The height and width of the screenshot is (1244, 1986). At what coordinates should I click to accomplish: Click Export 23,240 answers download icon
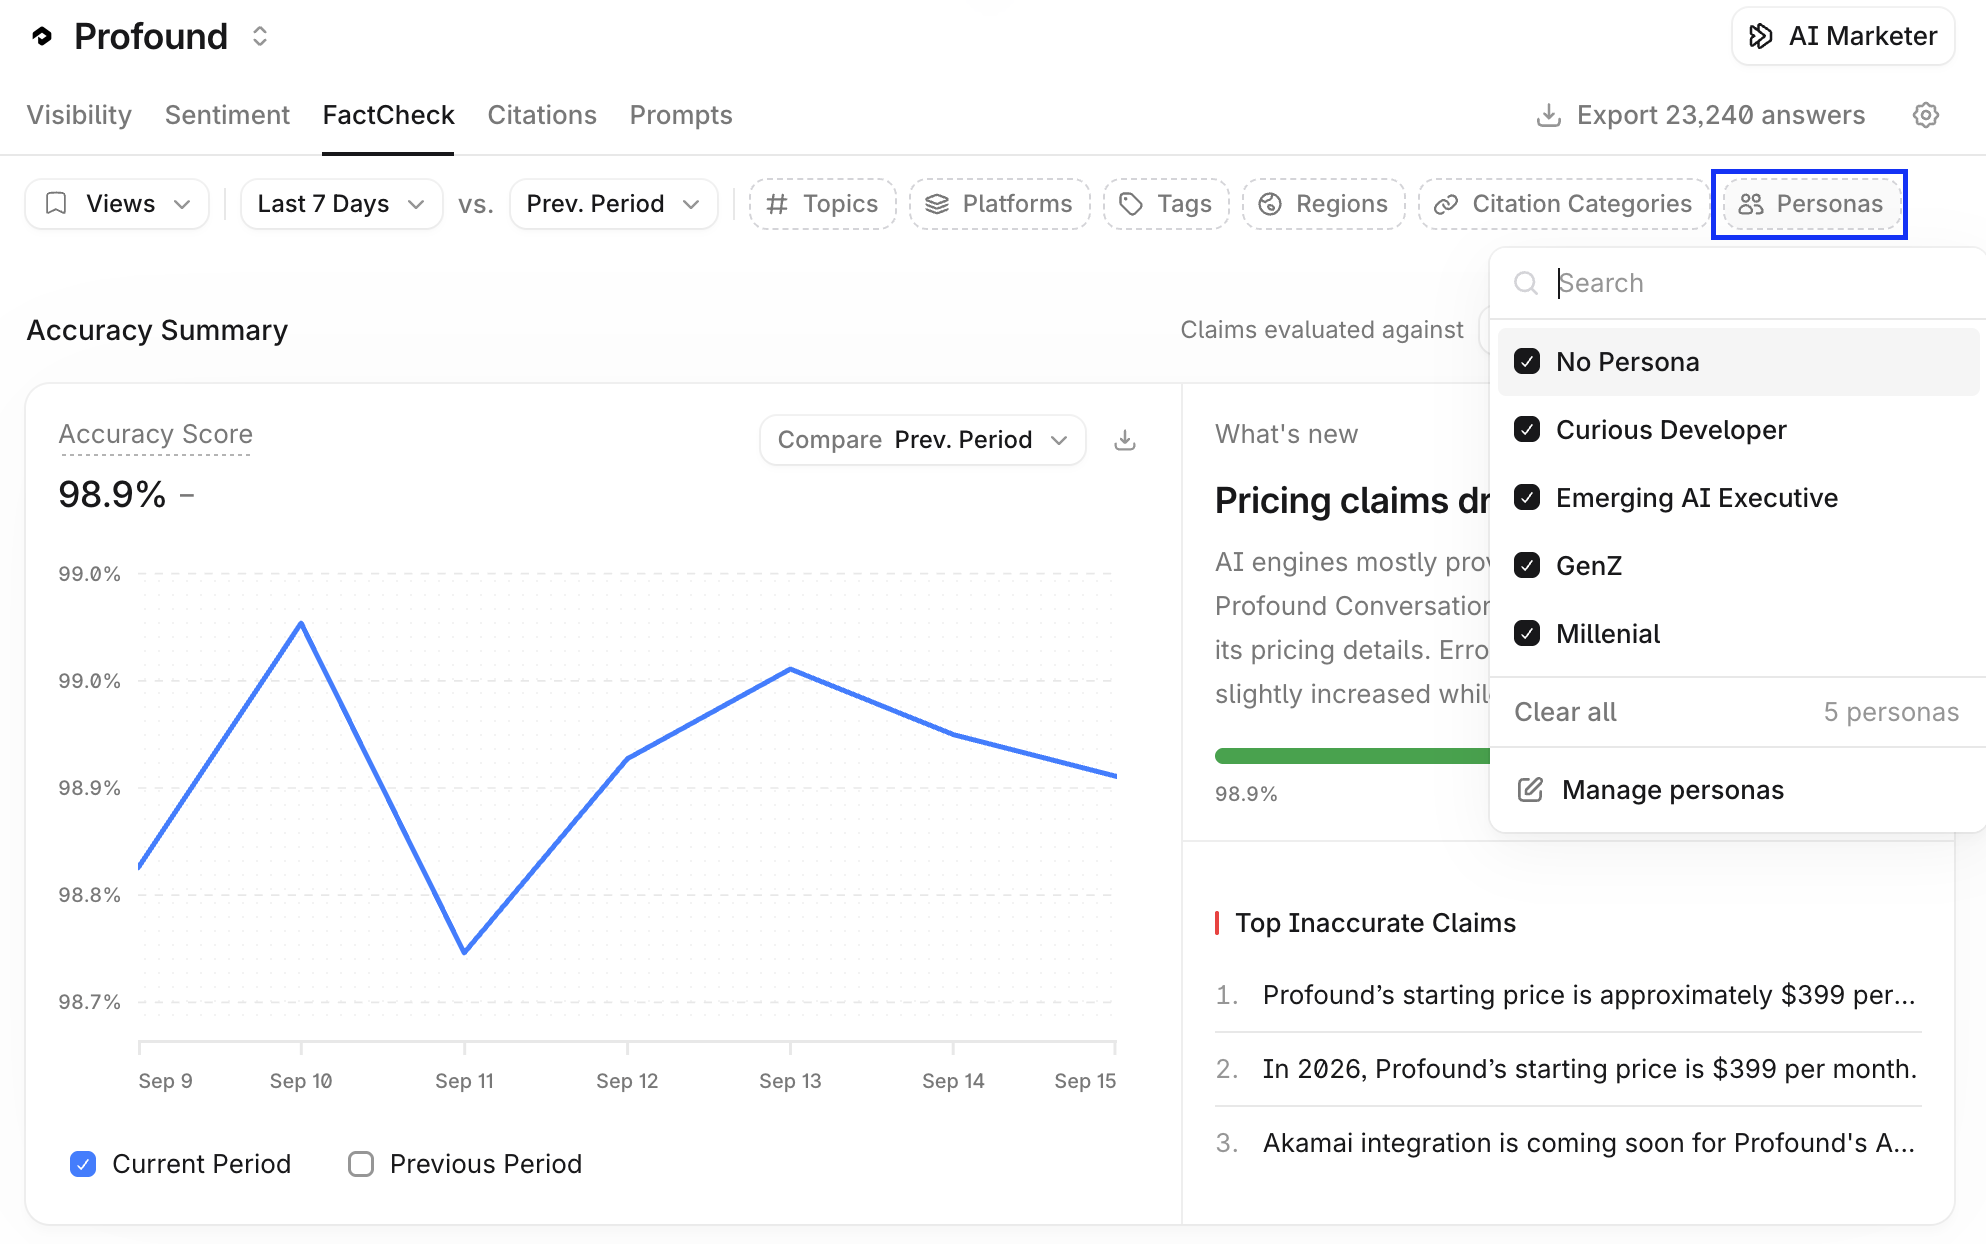[1548, 115]
